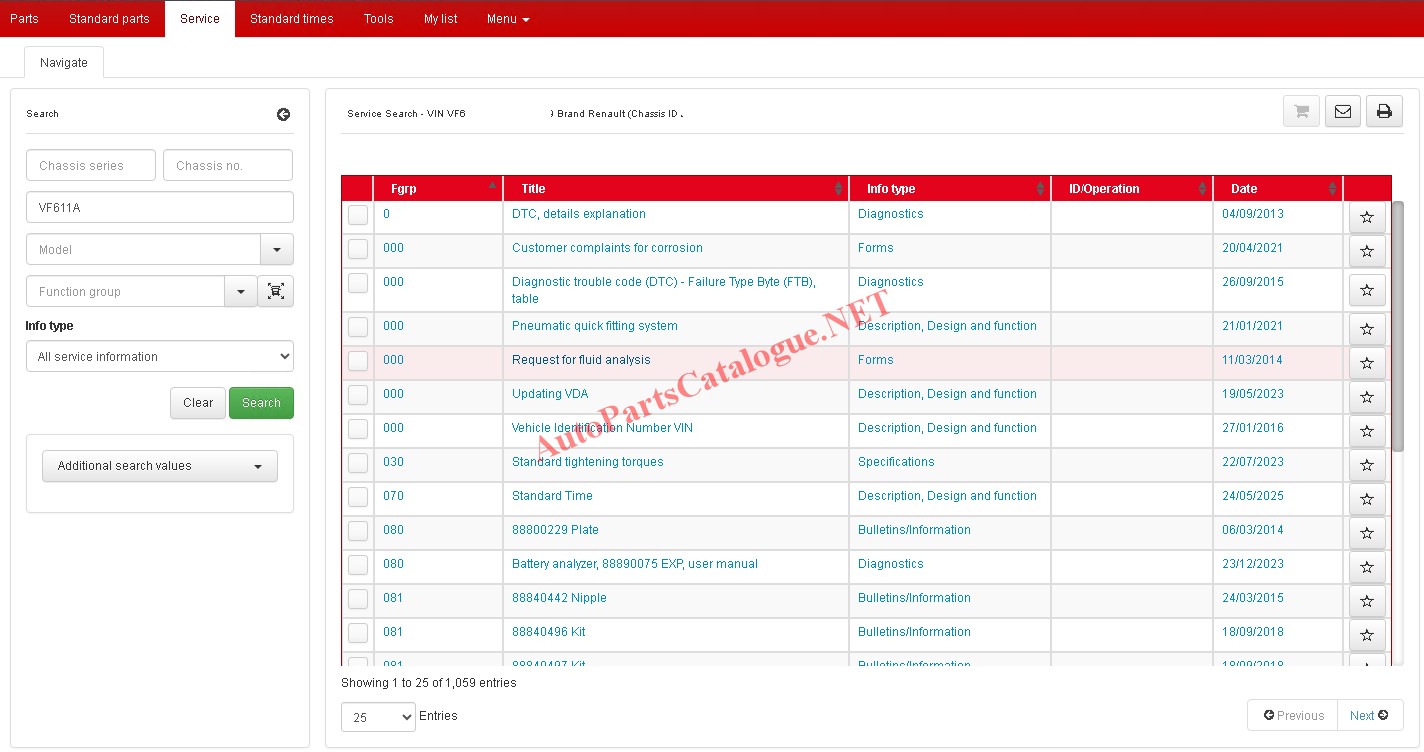The image size is (1424, 752).
Task: Add 'Updating VDA' row to favorites star
Action: click(1367, 397)
